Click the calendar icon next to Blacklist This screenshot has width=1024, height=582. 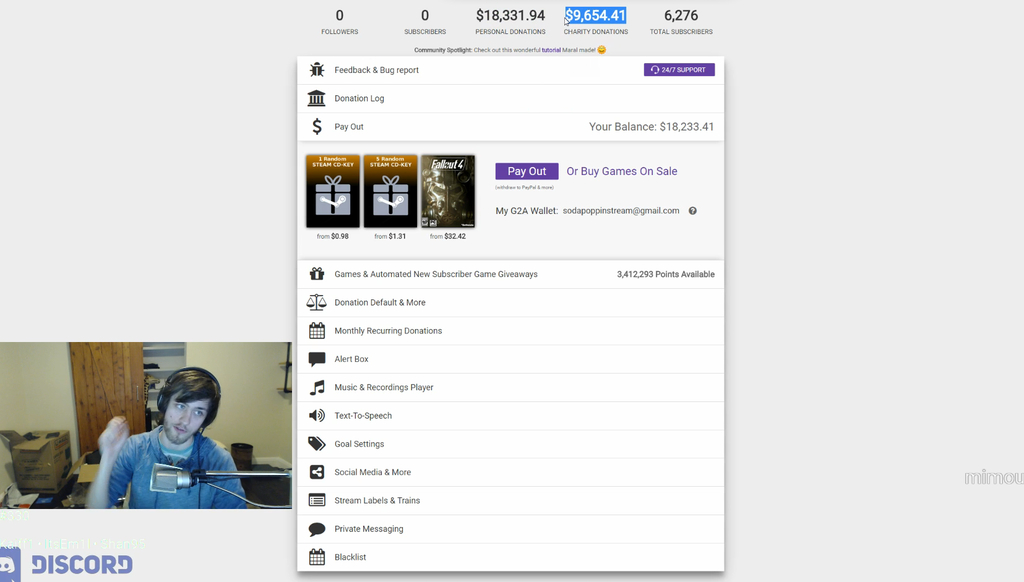point(317,557)
